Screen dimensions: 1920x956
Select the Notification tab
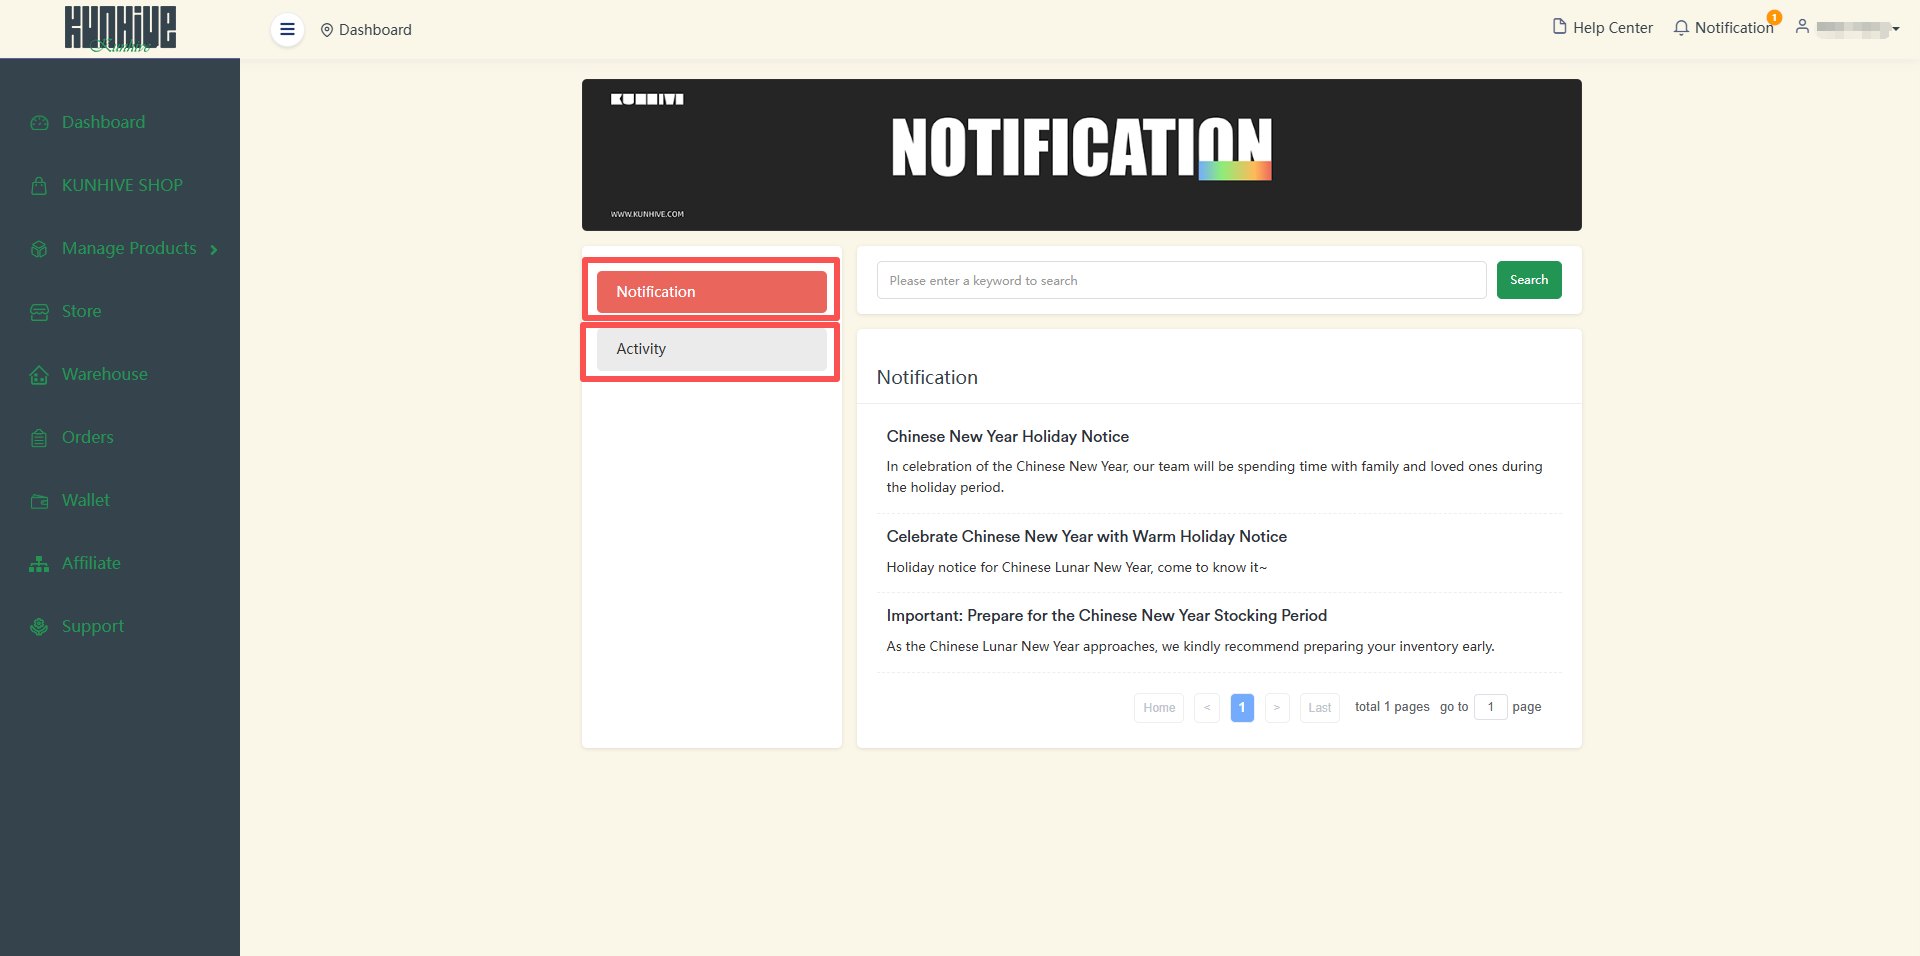(711, 292)
